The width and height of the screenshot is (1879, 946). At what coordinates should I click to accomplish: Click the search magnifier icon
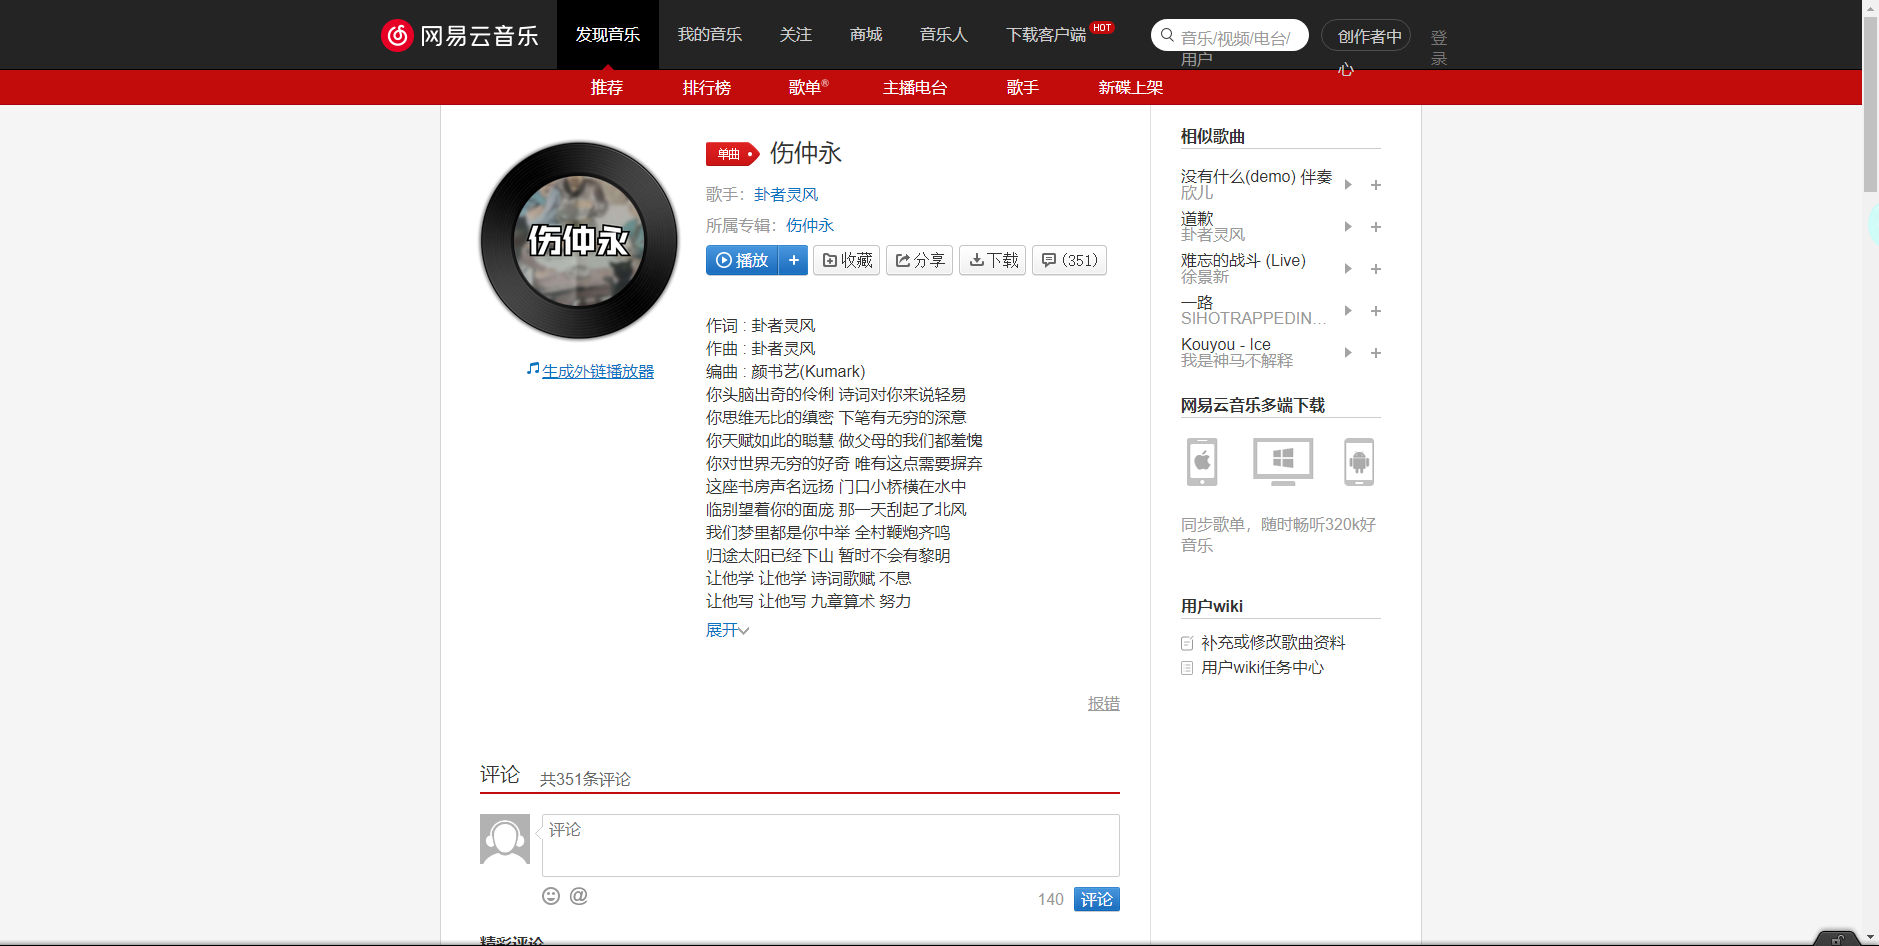click(x=1166, y=35)
